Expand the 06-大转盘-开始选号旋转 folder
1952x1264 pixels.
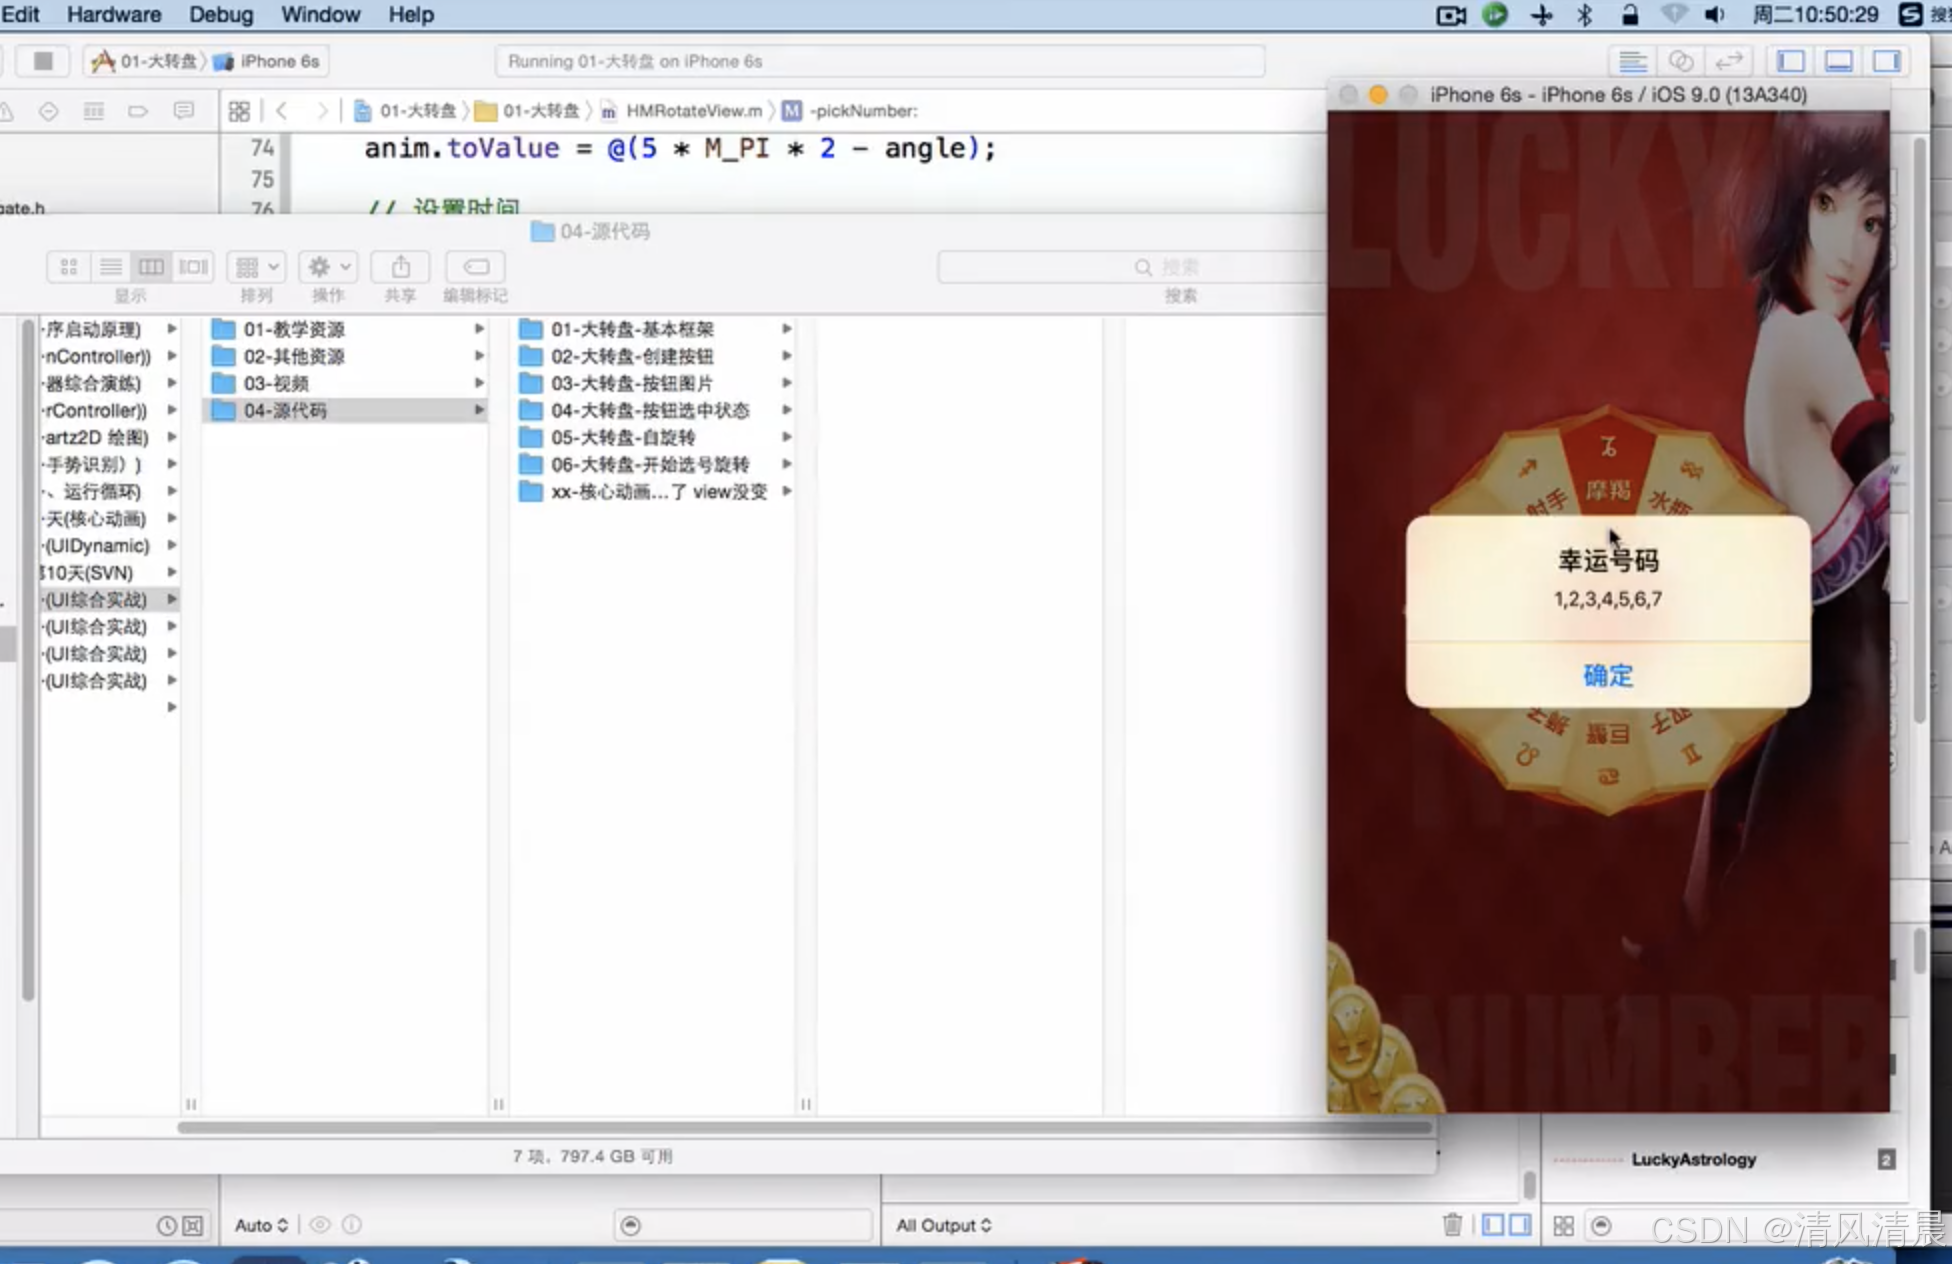(x=787, y=465)
